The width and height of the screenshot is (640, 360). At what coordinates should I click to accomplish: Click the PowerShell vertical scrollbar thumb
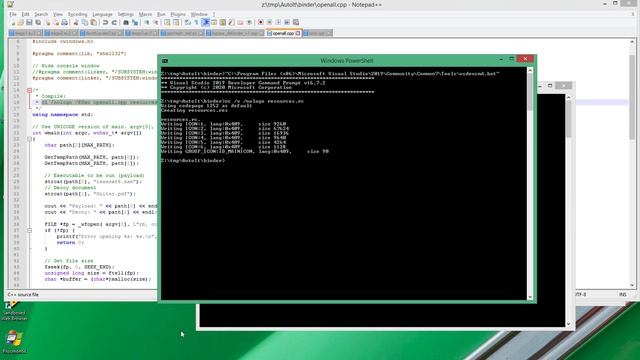coord(530,93)
